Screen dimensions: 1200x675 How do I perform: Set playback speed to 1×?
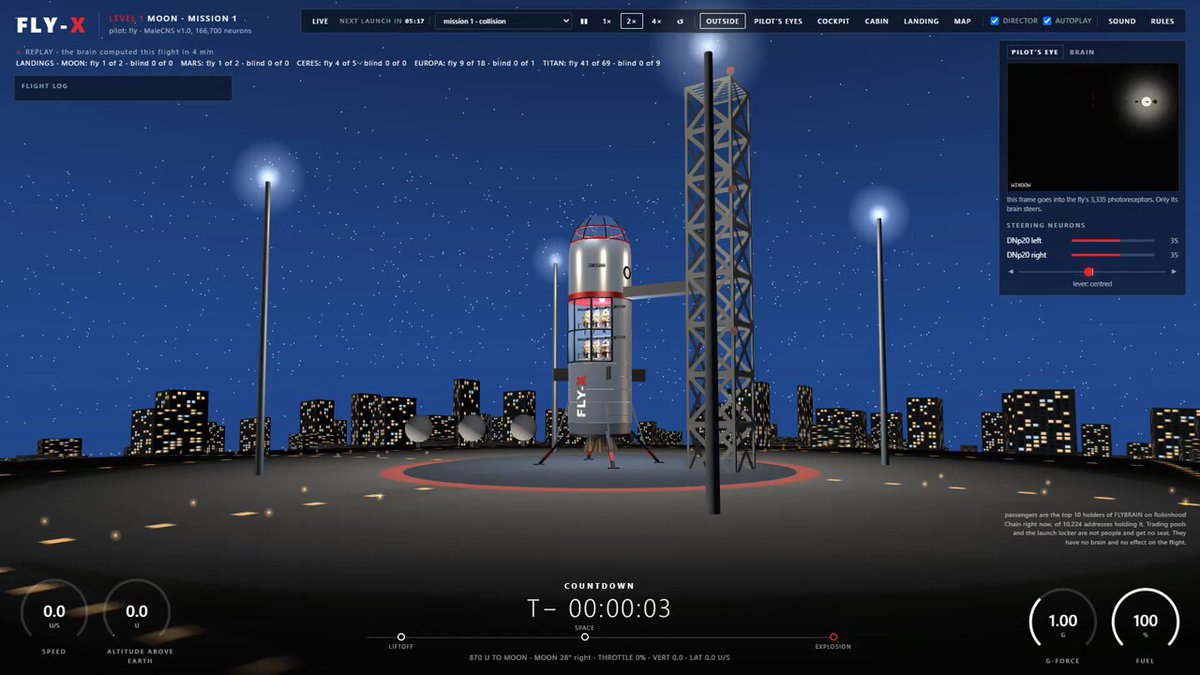[x=607, y=21]
